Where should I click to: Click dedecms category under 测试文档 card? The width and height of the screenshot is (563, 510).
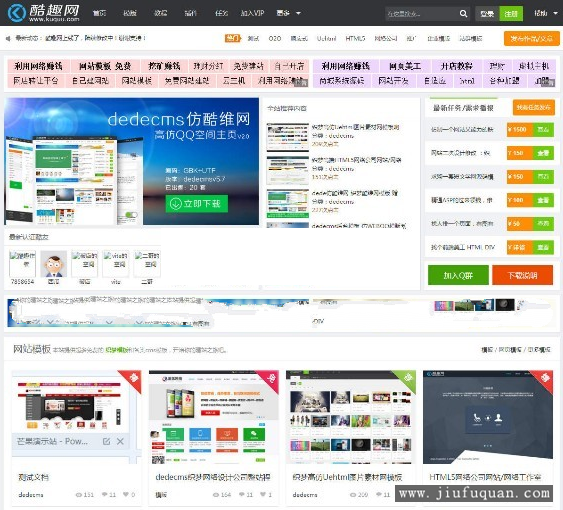coord(31,495)
